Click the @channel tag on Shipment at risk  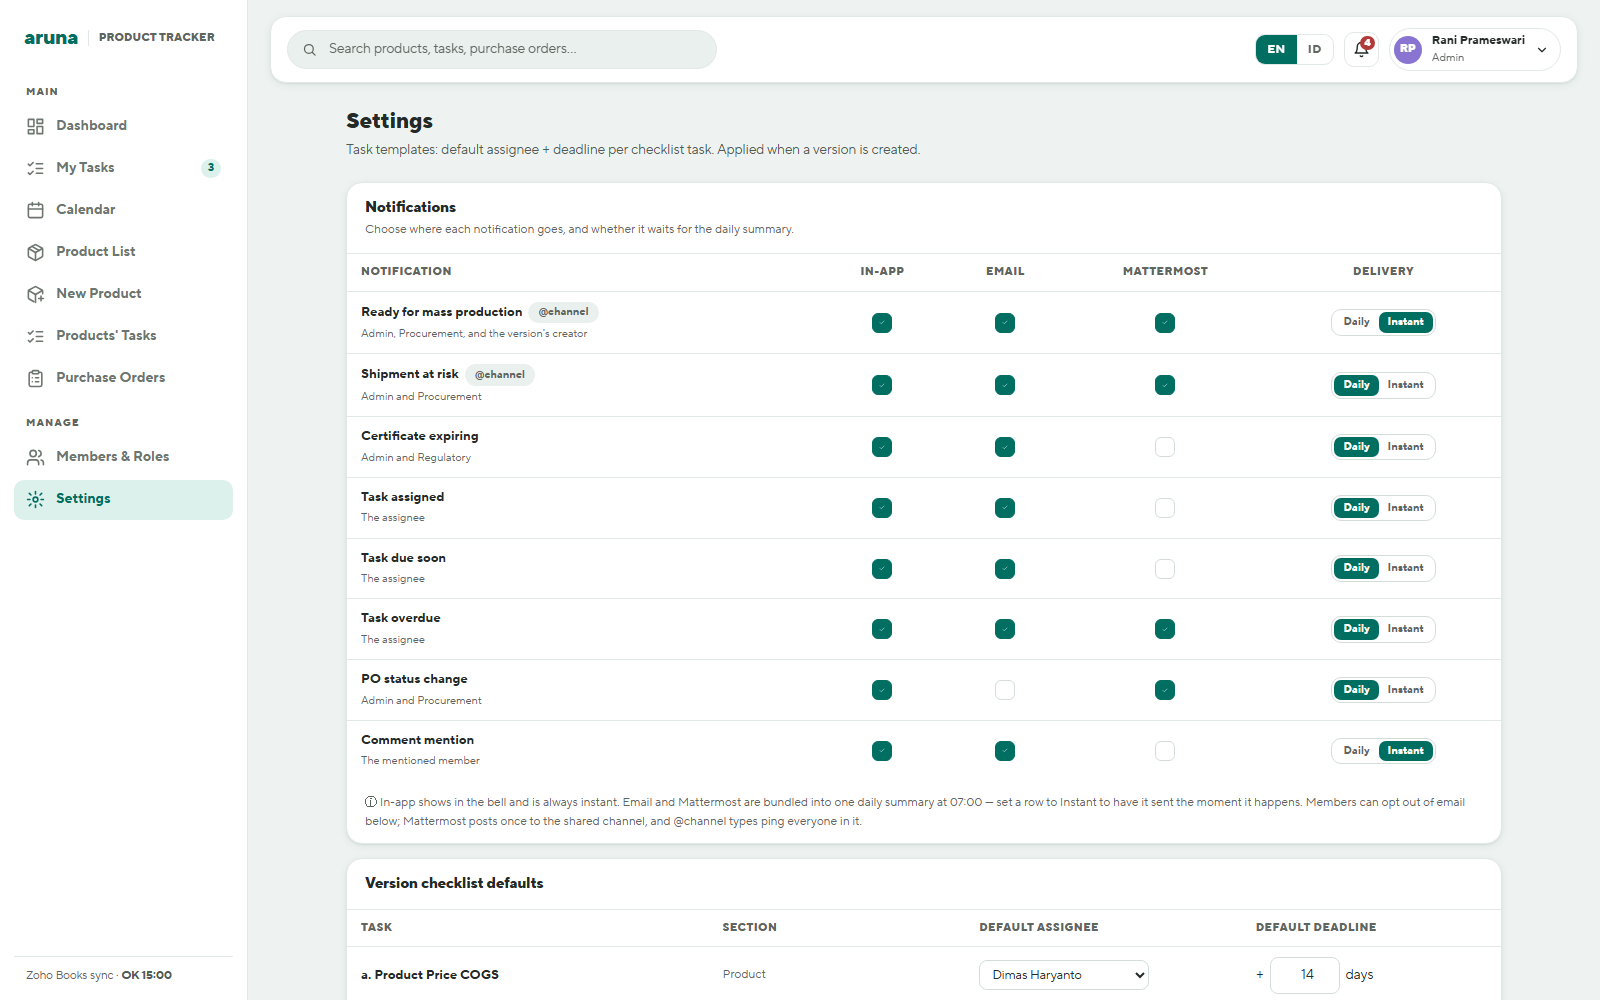(500, 375)
